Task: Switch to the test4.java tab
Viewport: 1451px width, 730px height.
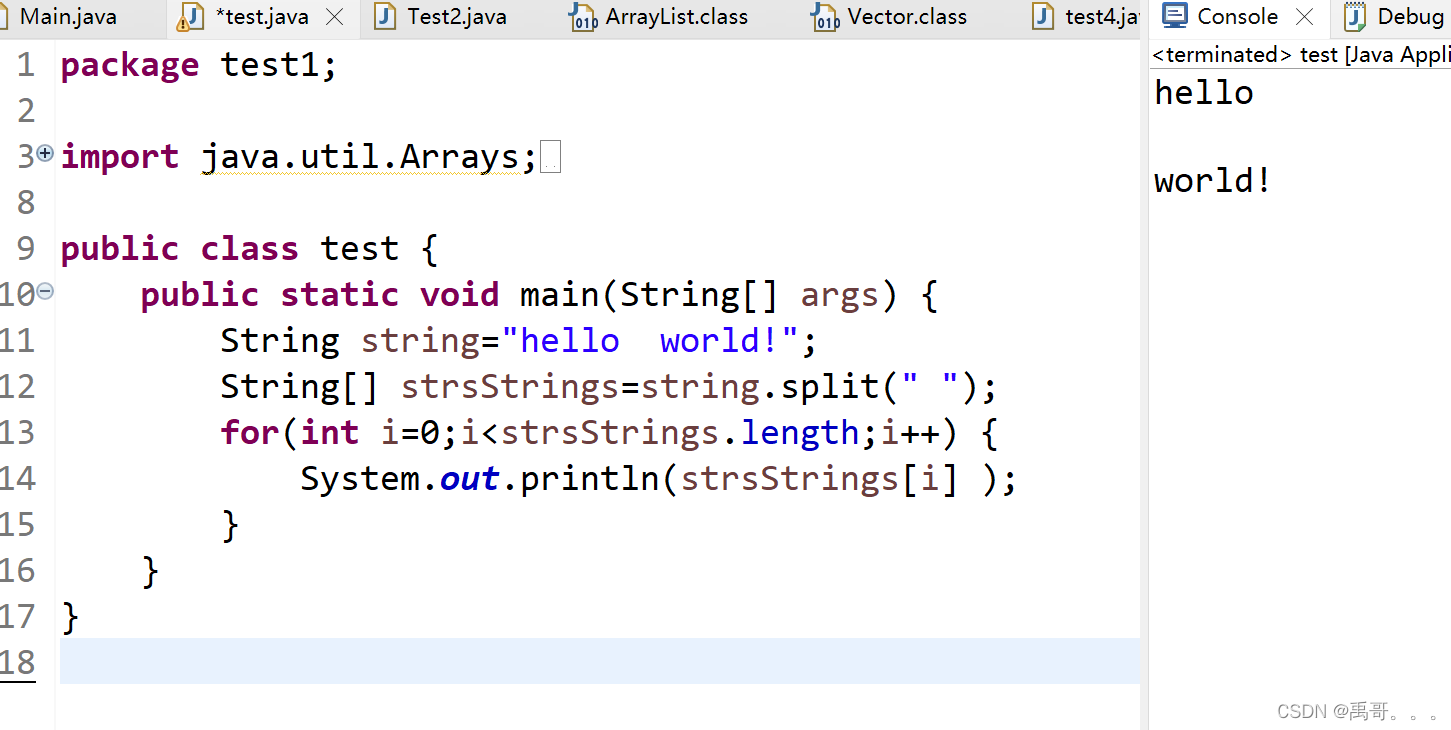Action: pyautogui.click(x=1103, y=17)
